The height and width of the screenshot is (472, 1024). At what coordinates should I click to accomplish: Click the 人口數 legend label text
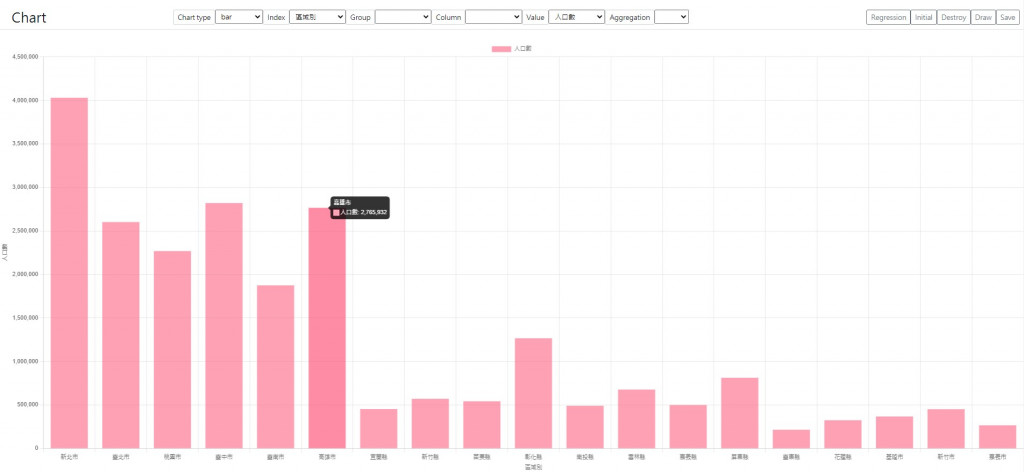point(523,49)
